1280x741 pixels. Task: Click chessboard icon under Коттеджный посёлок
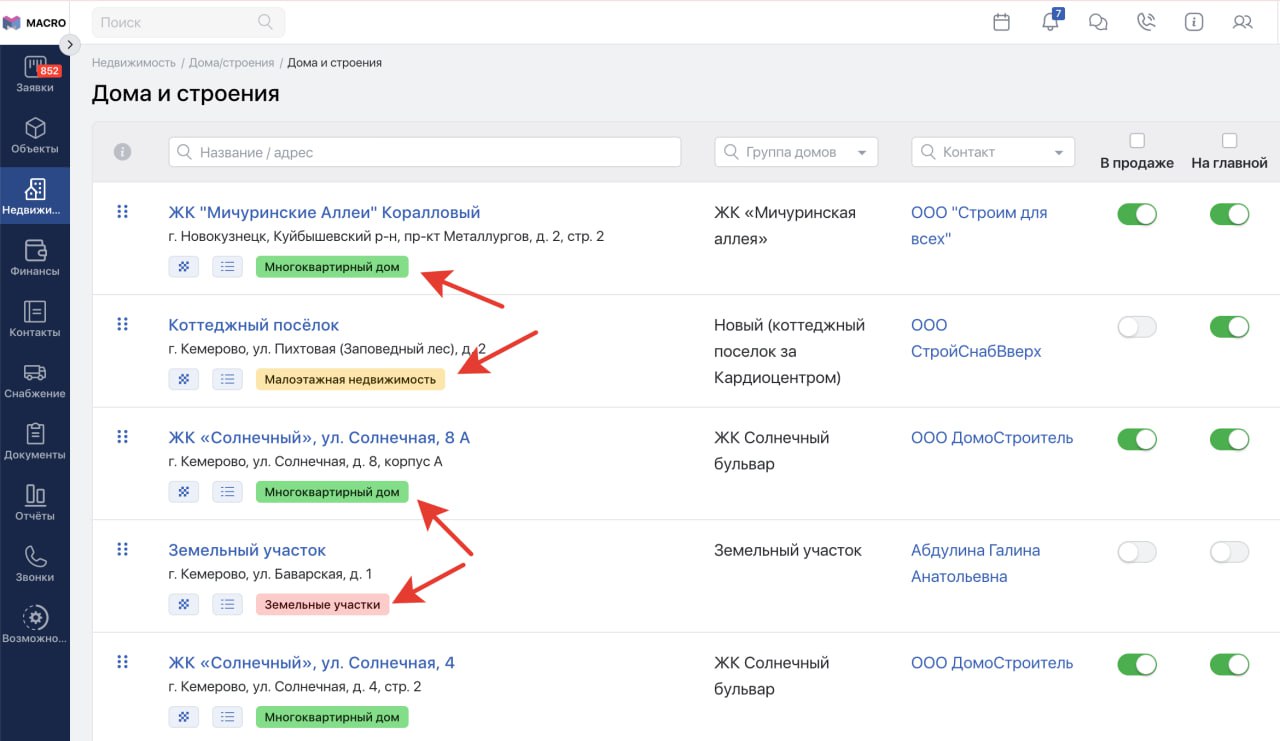click(x=184, y=380)
